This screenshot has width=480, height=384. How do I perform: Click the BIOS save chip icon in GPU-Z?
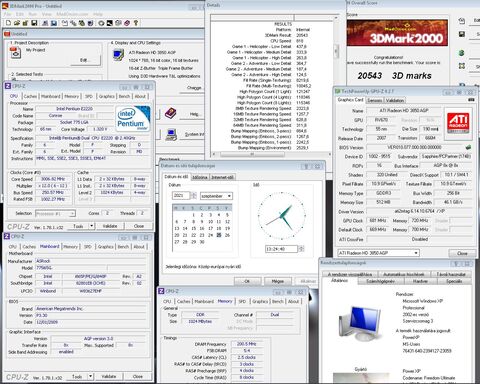tap(468, 147)
